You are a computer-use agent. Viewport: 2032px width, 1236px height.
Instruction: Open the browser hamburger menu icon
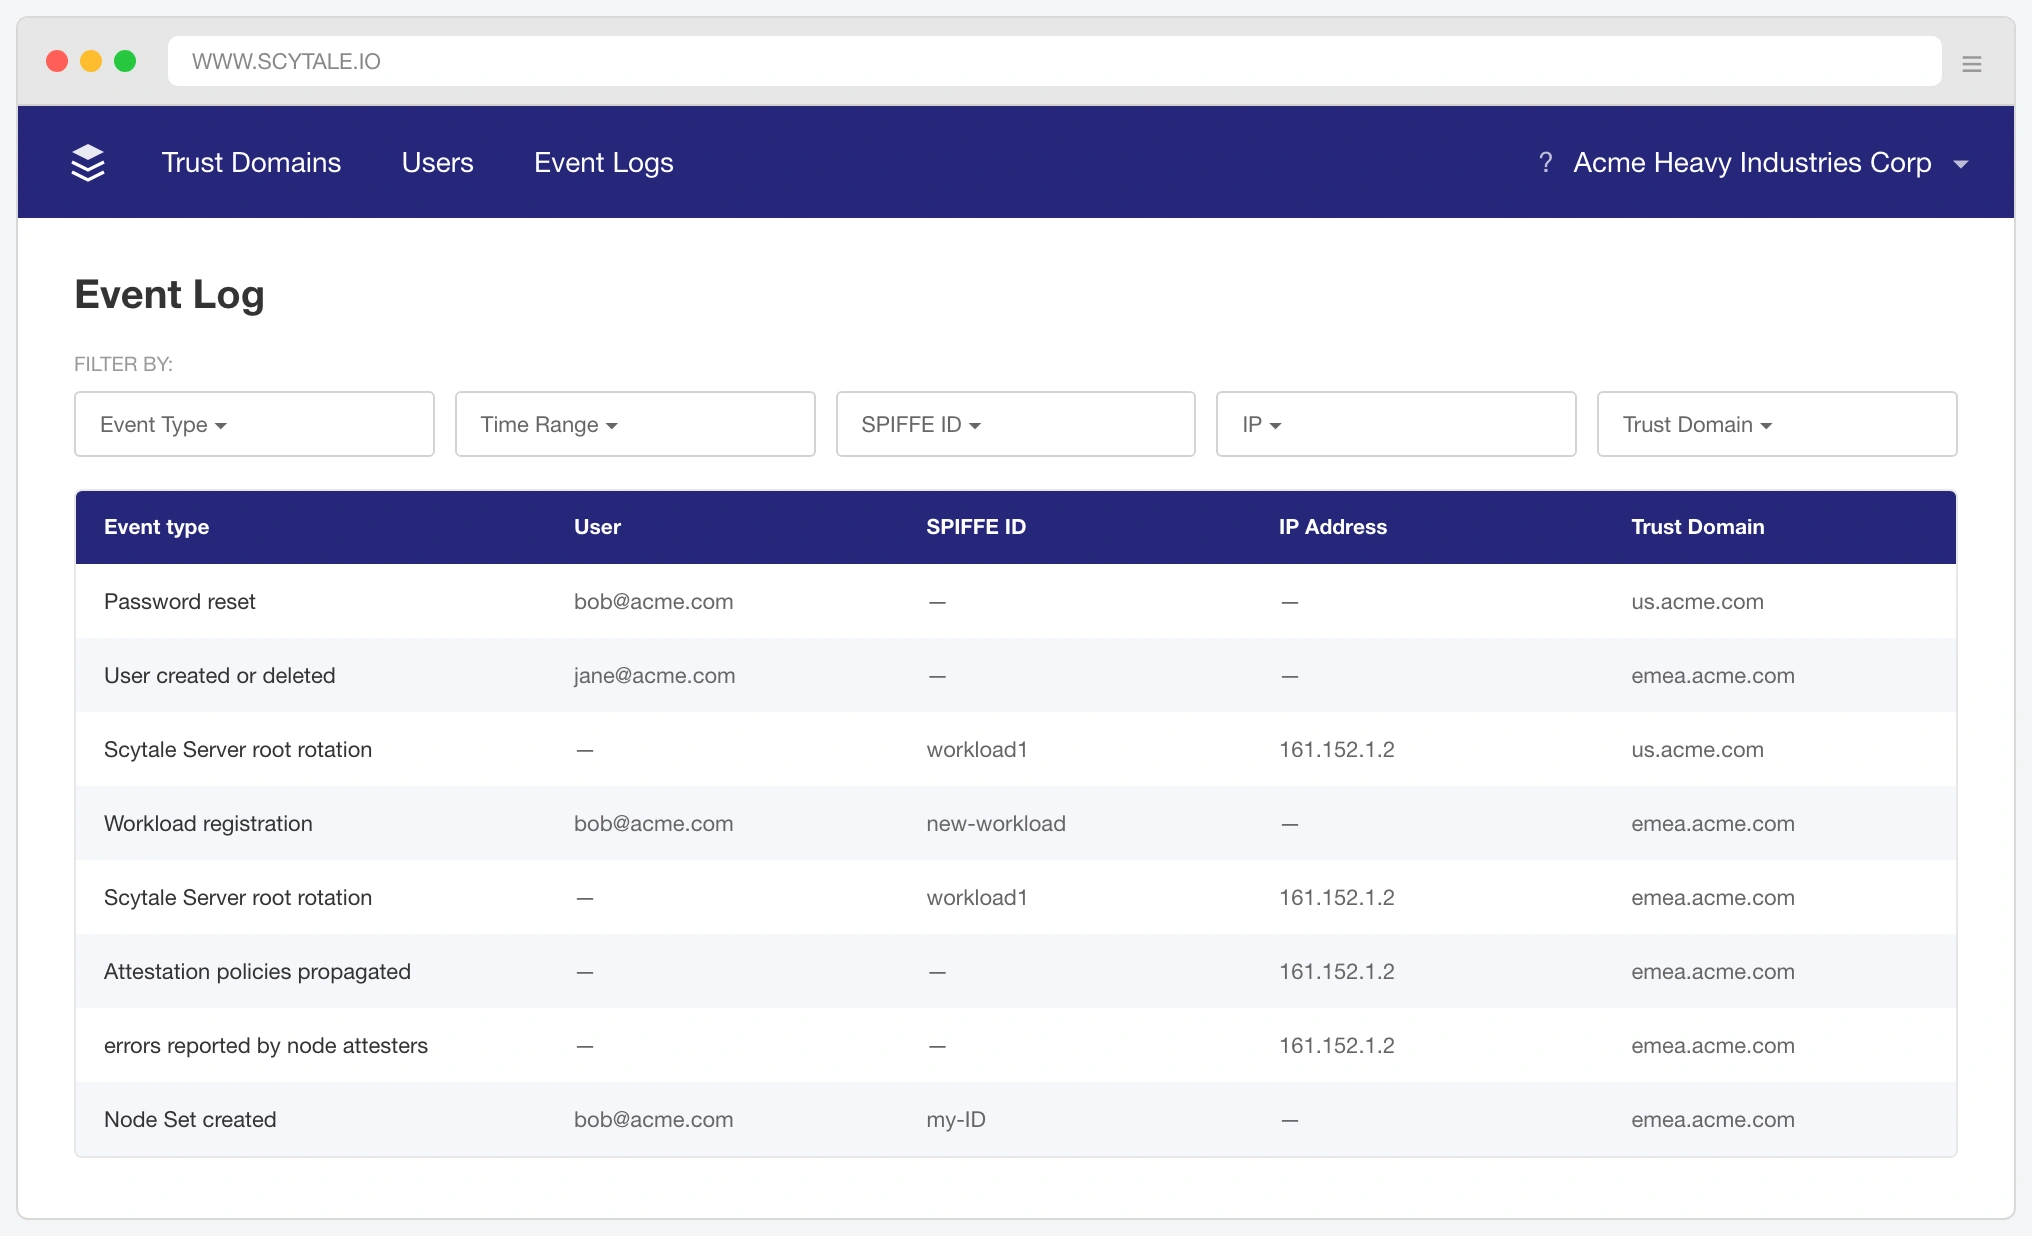click(x=1971, y=64)
